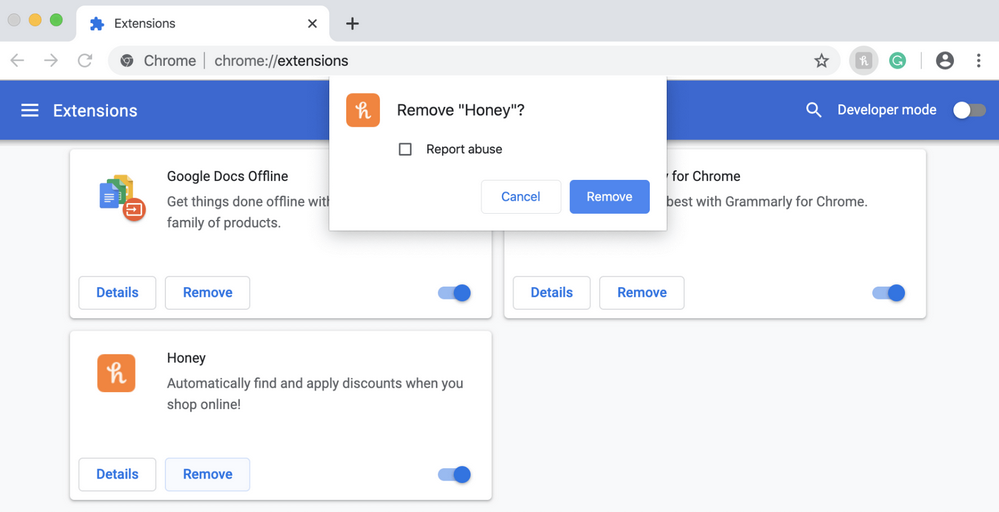The width and height of the screenshot is (999, 512).
Task: Click the browser forward arrow
Action: (x=51, y=60)
